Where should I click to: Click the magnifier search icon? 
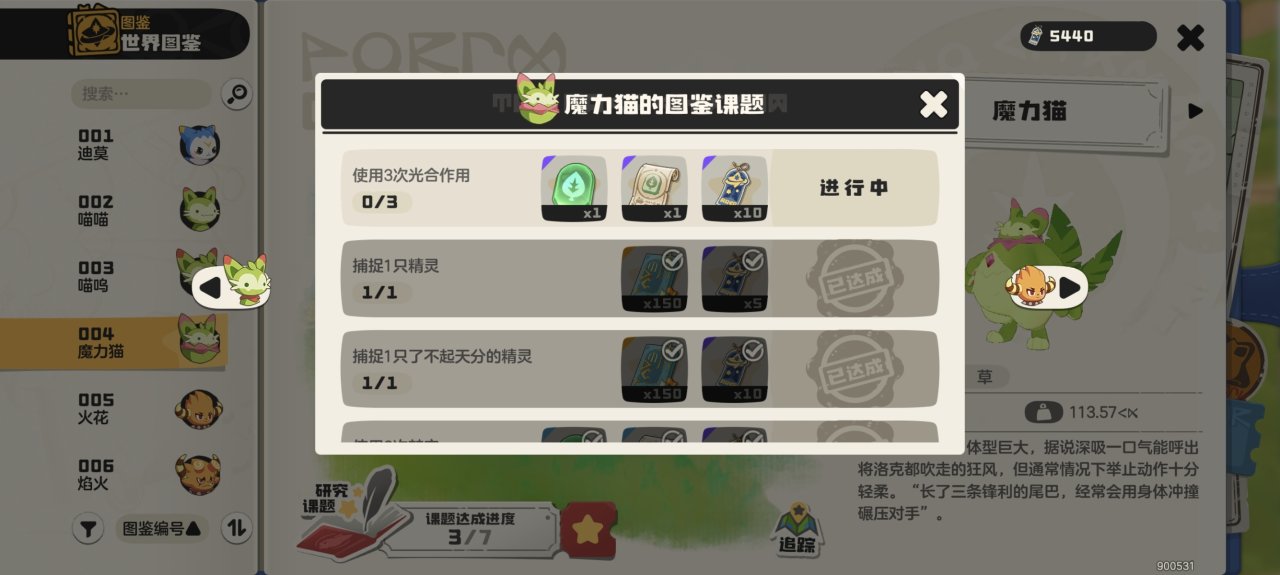(237, 94)
